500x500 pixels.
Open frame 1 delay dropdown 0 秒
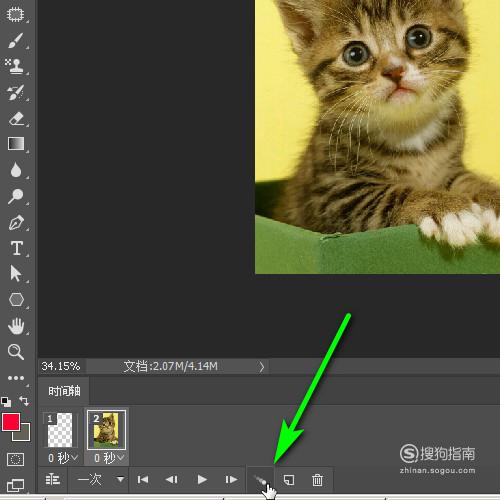62,458
